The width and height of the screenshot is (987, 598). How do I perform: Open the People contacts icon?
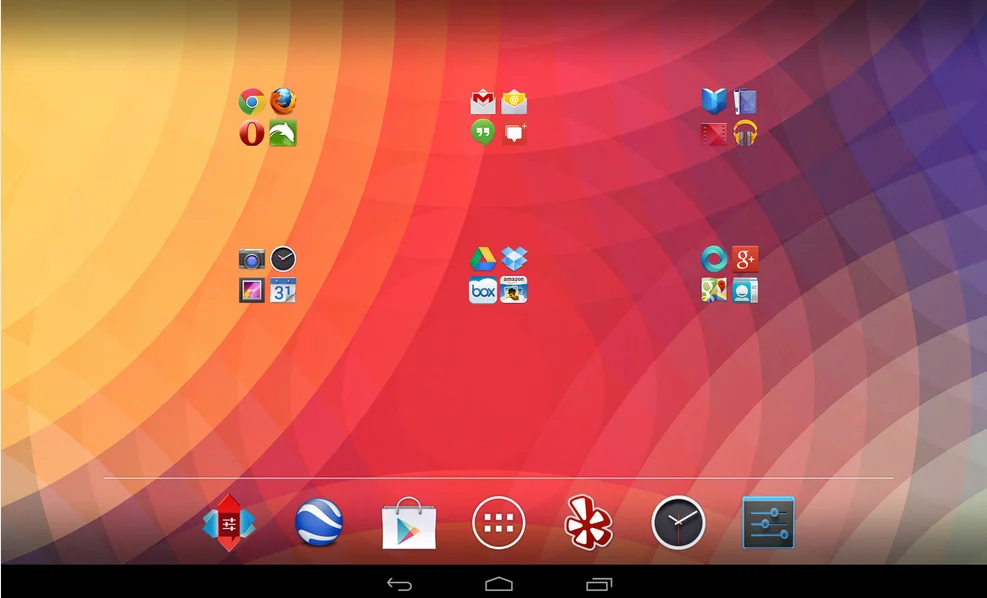[745, 290]
